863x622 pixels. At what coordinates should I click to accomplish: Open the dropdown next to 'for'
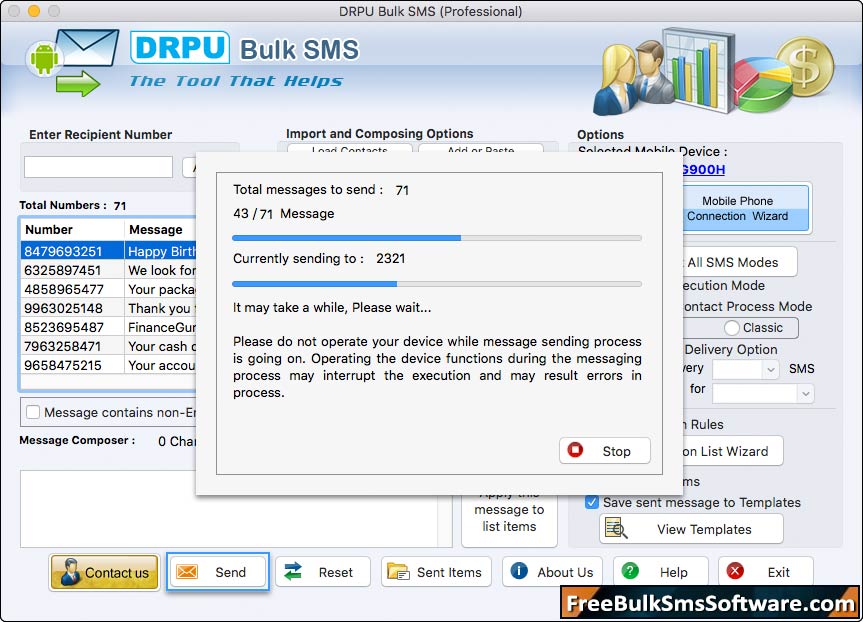click(763, 393)
